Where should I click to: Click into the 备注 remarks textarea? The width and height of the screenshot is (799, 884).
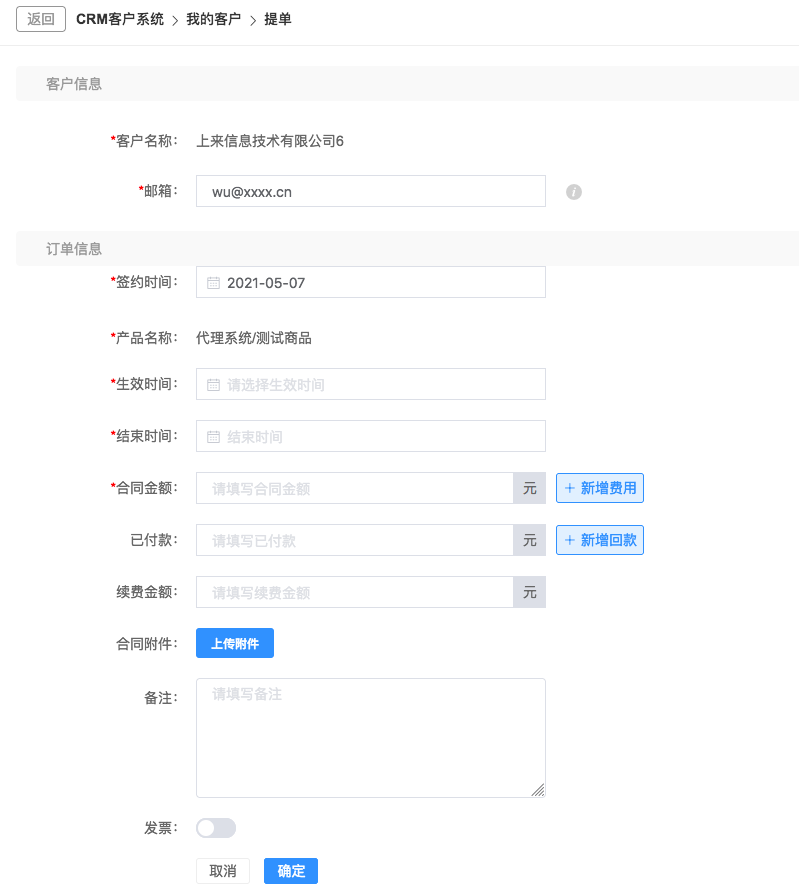click(x=370, y=738)
